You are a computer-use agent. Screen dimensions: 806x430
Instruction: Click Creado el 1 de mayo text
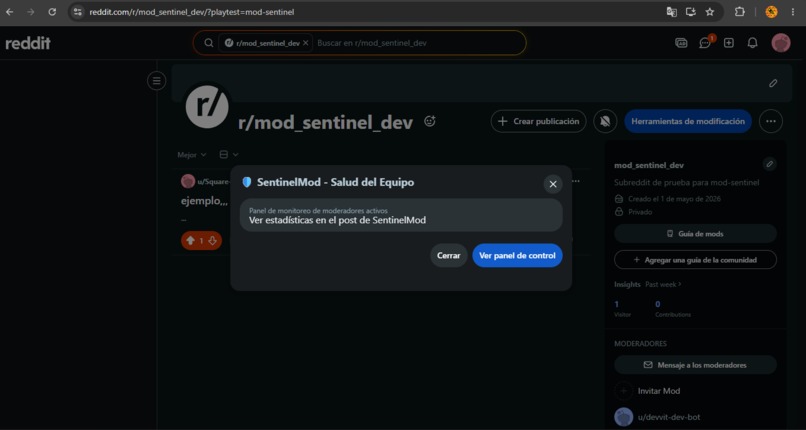(x=674, y=198)
